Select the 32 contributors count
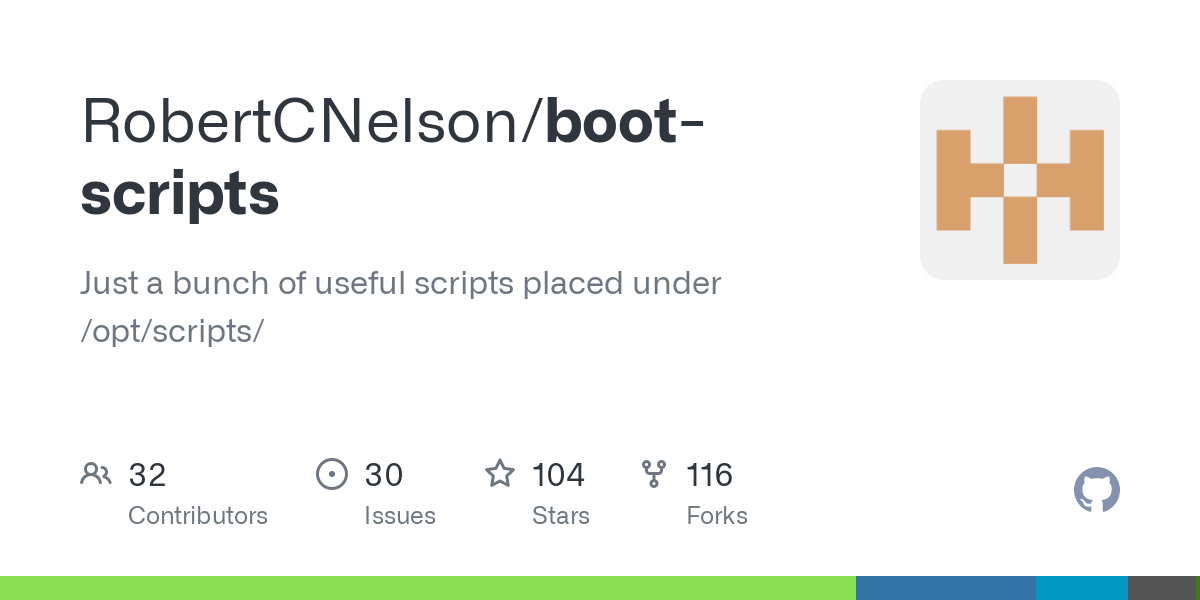 point(147,475)
